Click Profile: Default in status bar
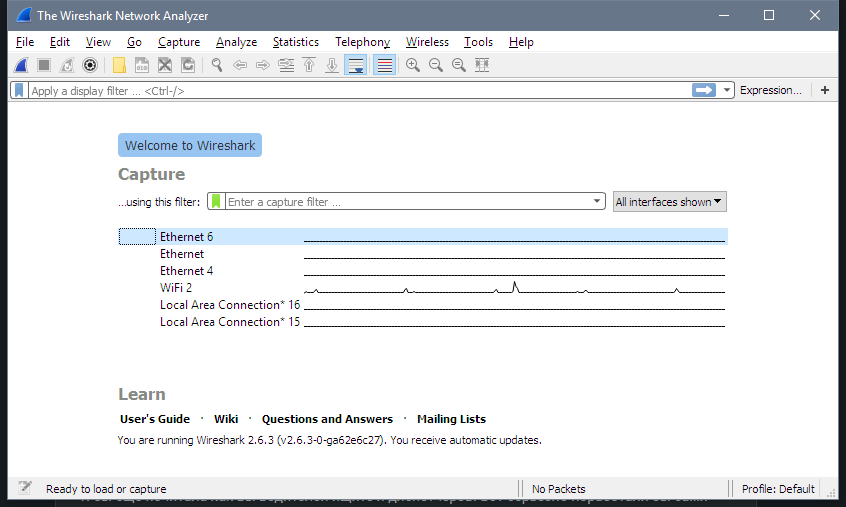Image resolution: width=846 pixels, height=507 pixels. point(777,489)
